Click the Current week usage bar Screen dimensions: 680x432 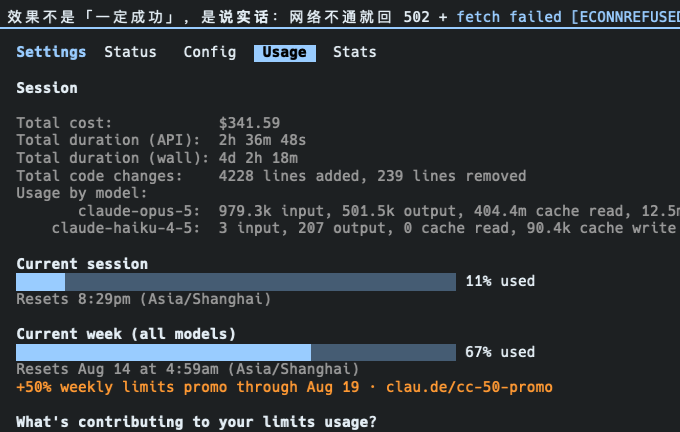click(x=236, y=352)
